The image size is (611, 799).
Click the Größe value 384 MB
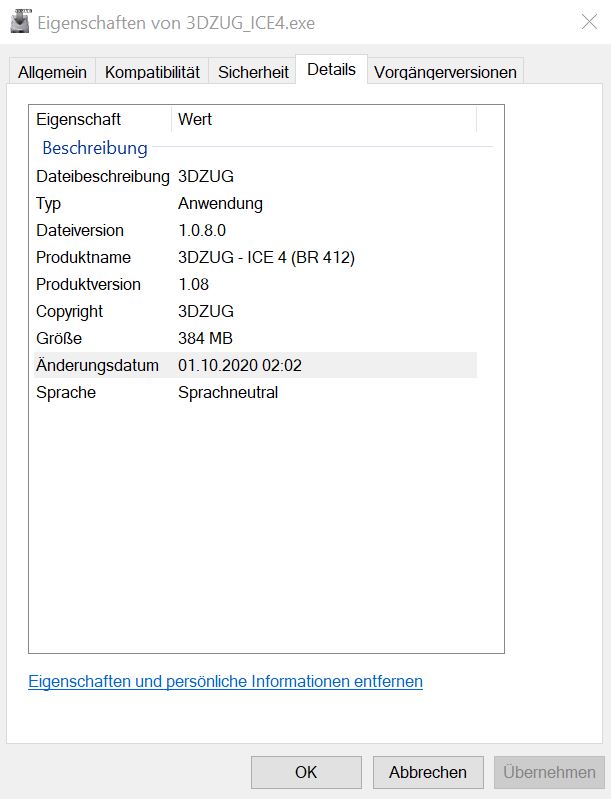click(x=205, y=338)
